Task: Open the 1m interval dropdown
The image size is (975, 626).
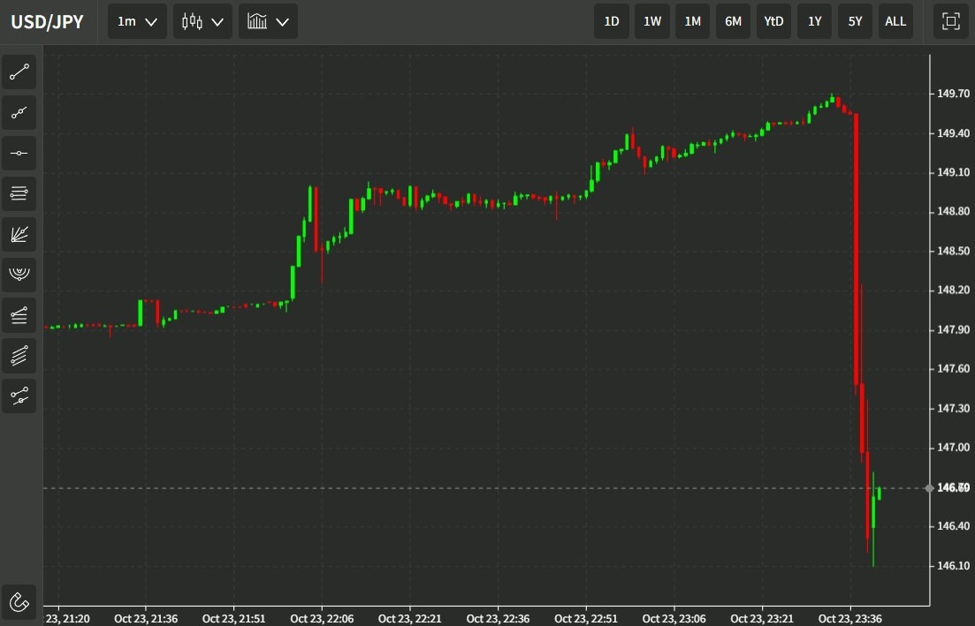Action: (x=136, y=21)
